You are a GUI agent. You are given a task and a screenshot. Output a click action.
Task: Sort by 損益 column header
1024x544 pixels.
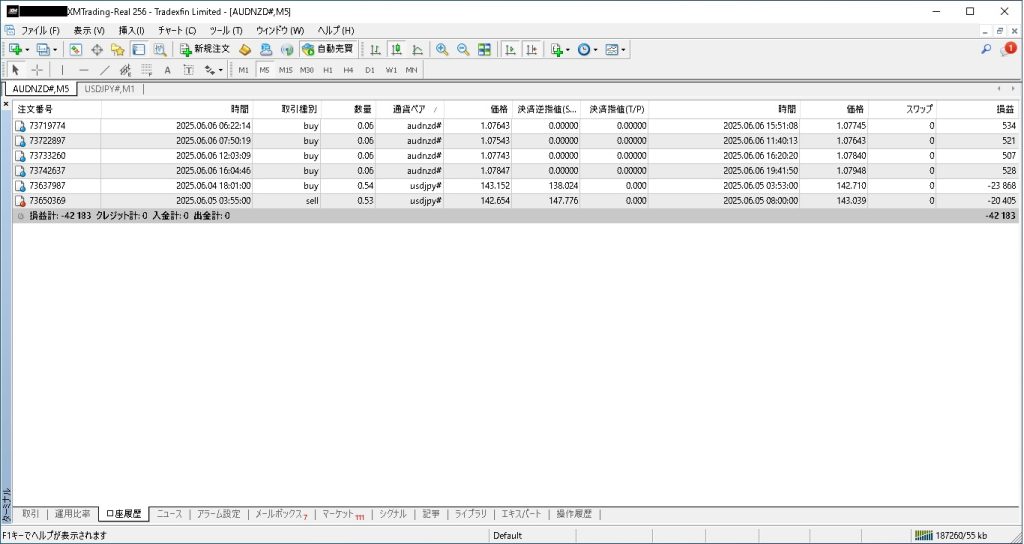tap(1003, 108)
